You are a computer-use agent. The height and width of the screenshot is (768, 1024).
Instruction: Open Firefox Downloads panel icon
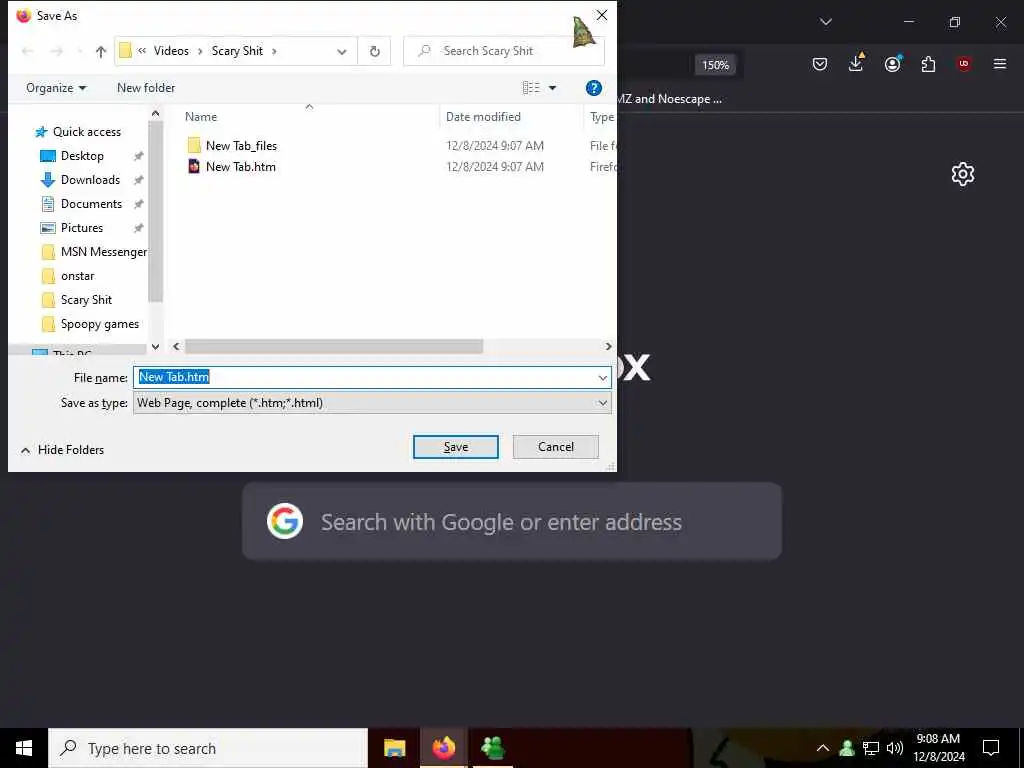point(856,63)
